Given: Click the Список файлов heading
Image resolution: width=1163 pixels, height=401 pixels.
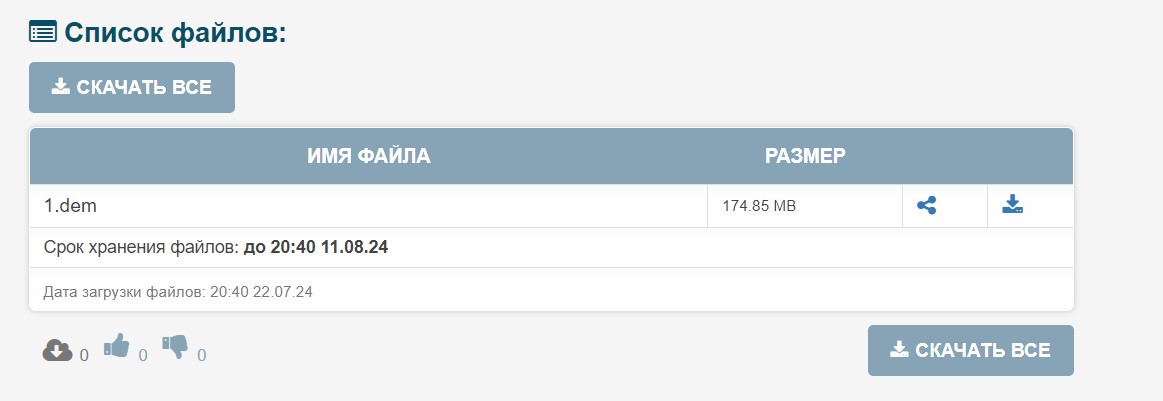Looking at the screenshot, I should [175, 32].
